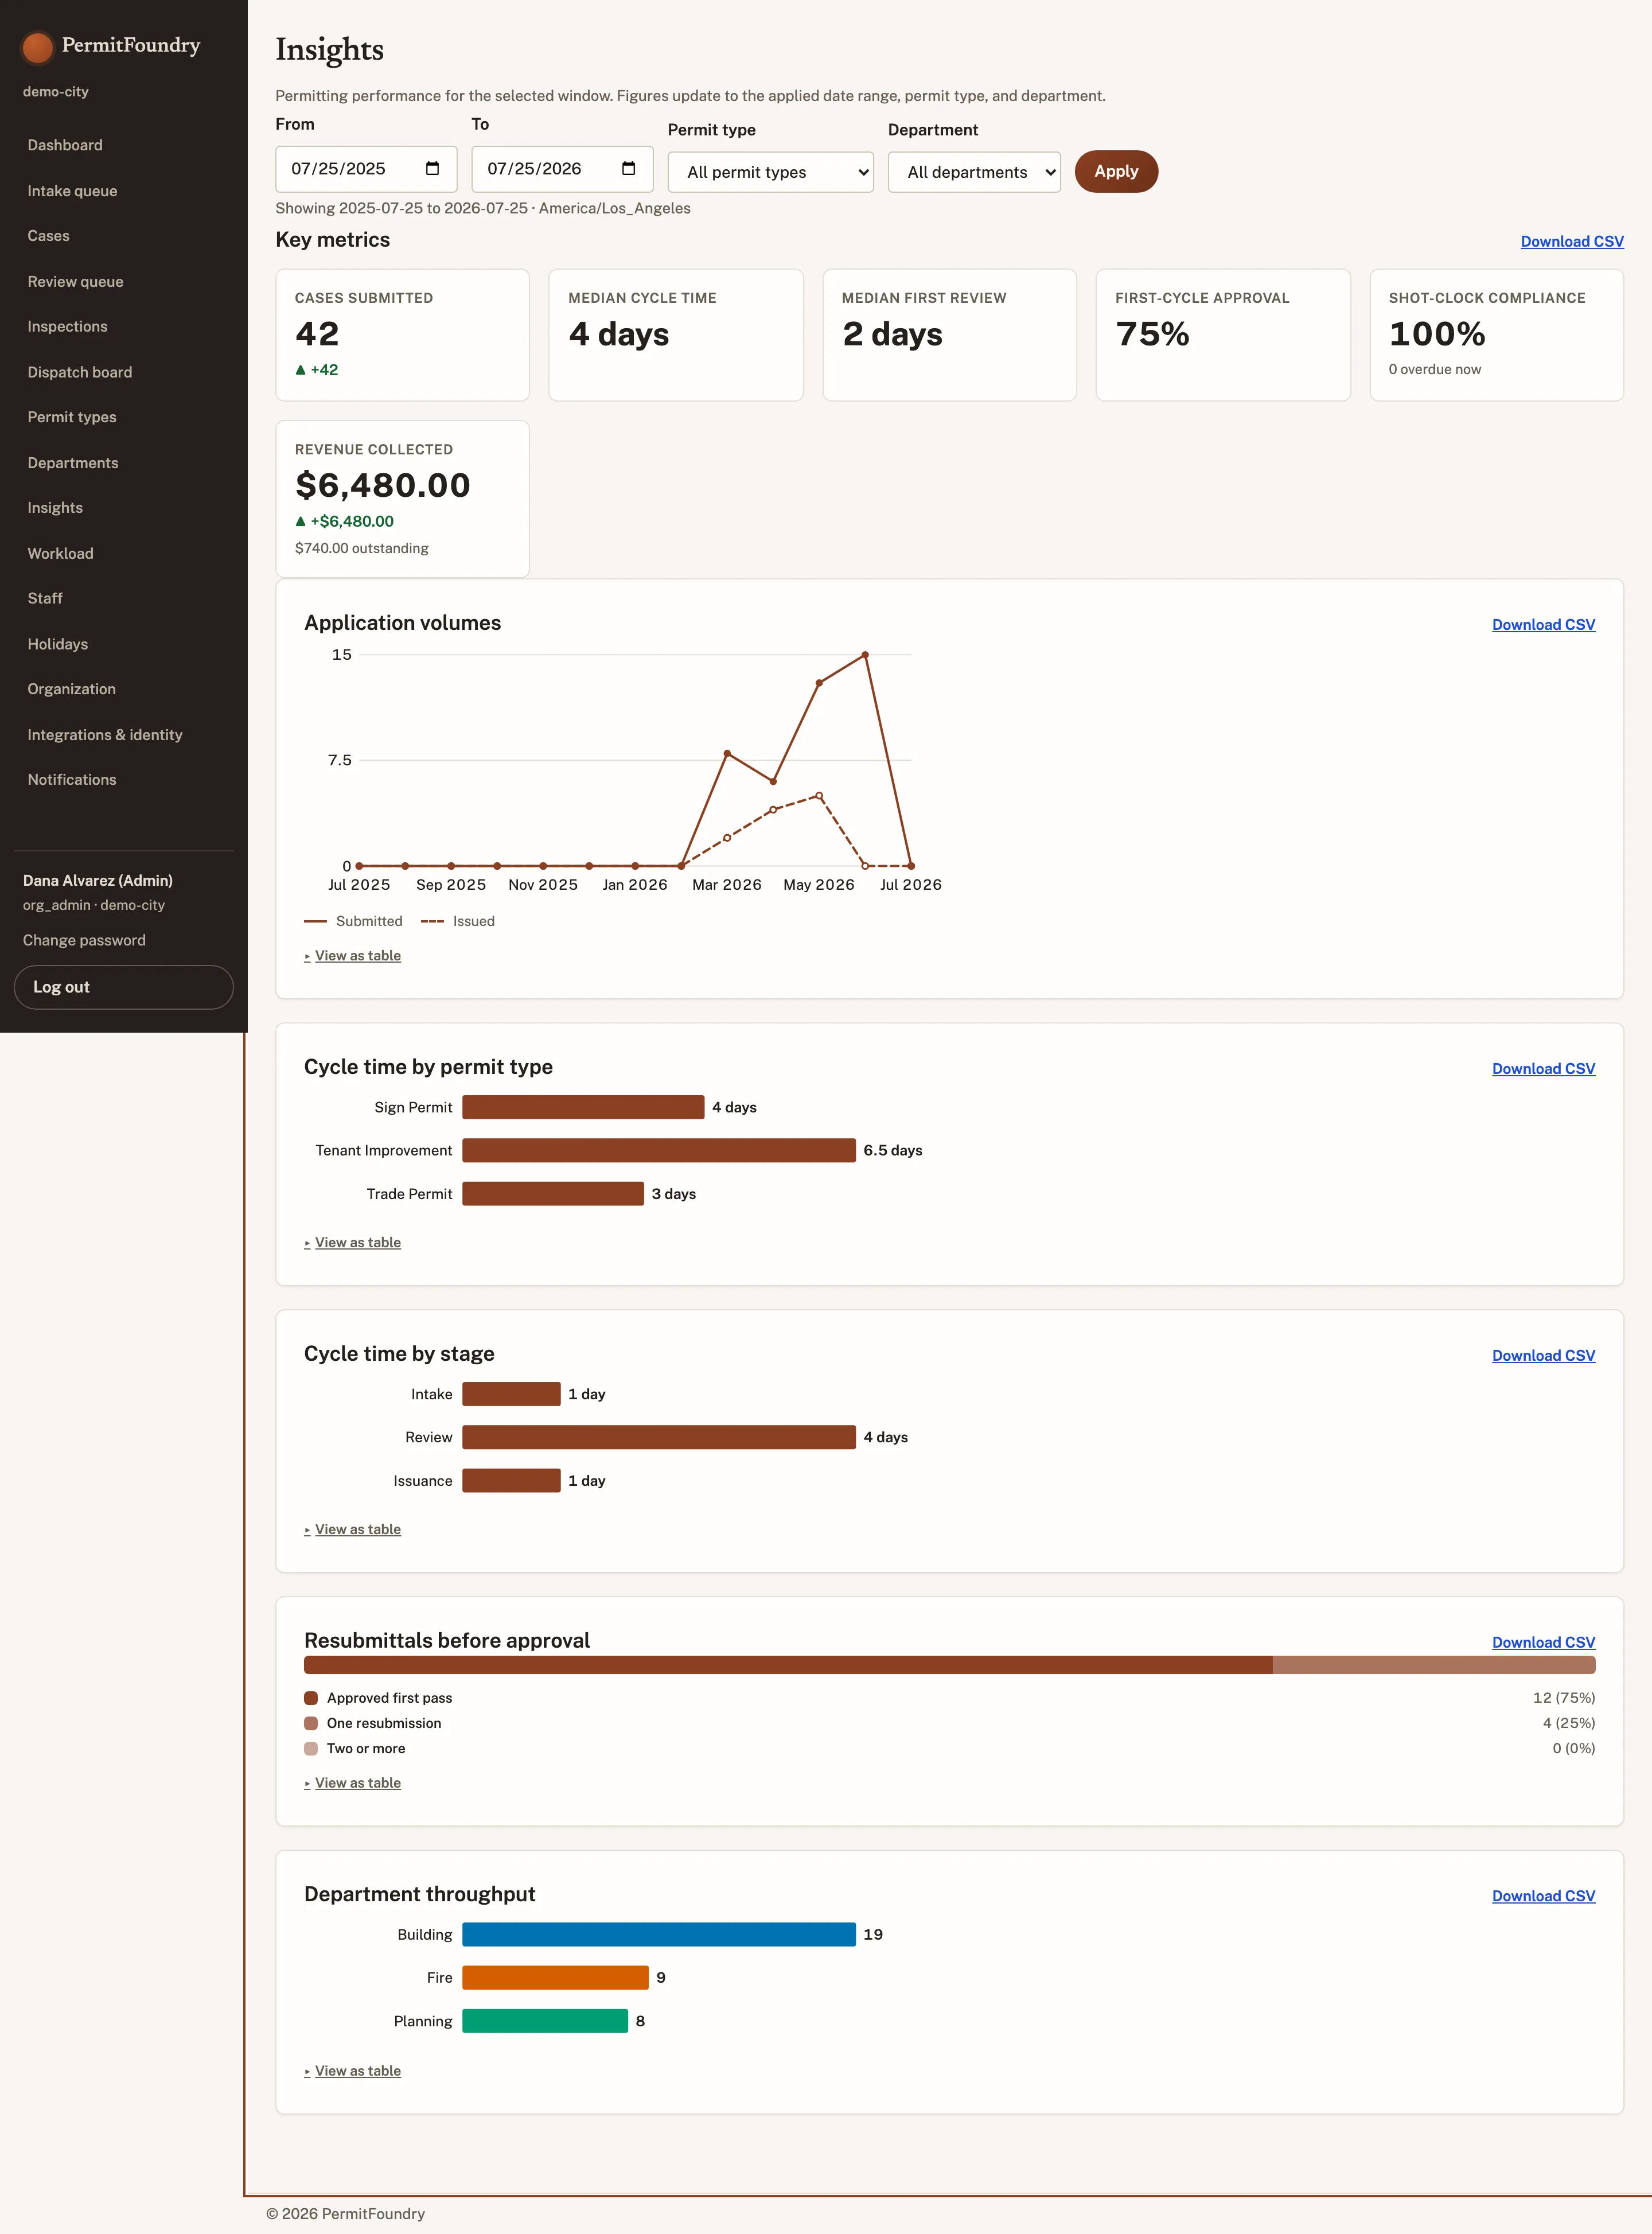Open the To date calendar picker icon

coord(628,168)
